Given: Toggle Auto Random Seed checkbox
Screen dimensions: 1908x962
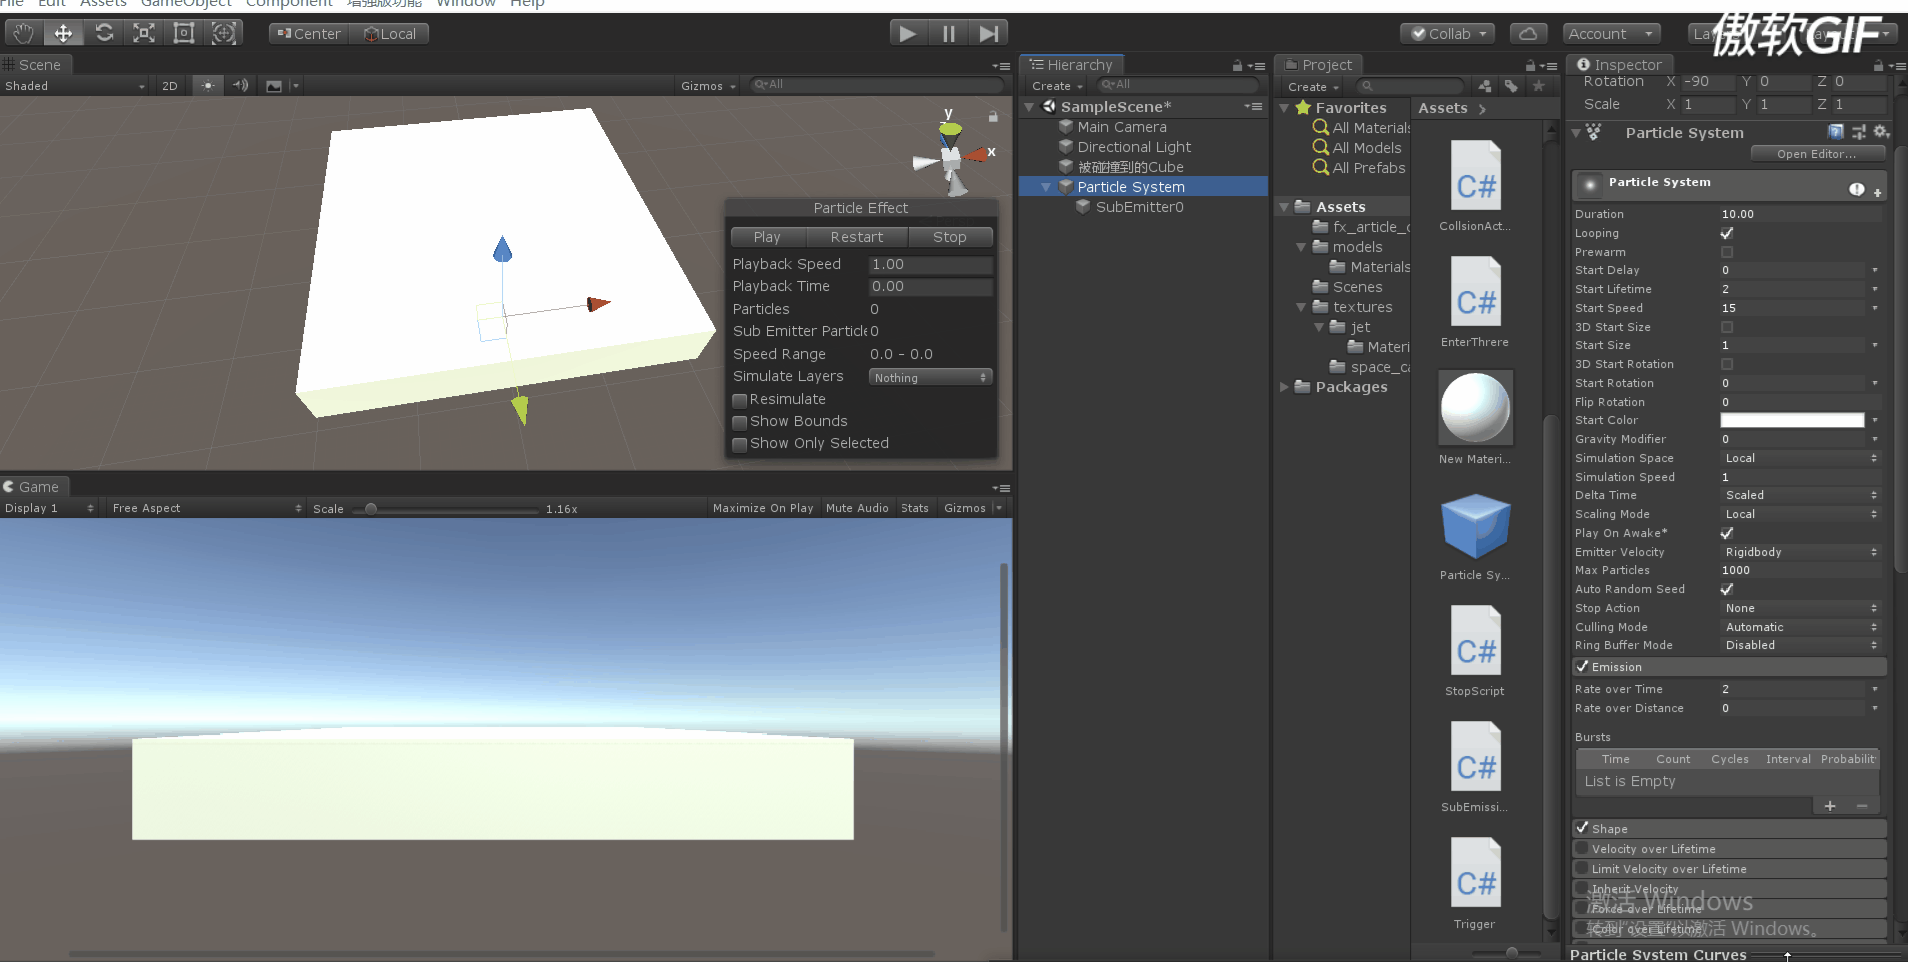Looking at the screenshot, I should click(x=1727, y=589).
